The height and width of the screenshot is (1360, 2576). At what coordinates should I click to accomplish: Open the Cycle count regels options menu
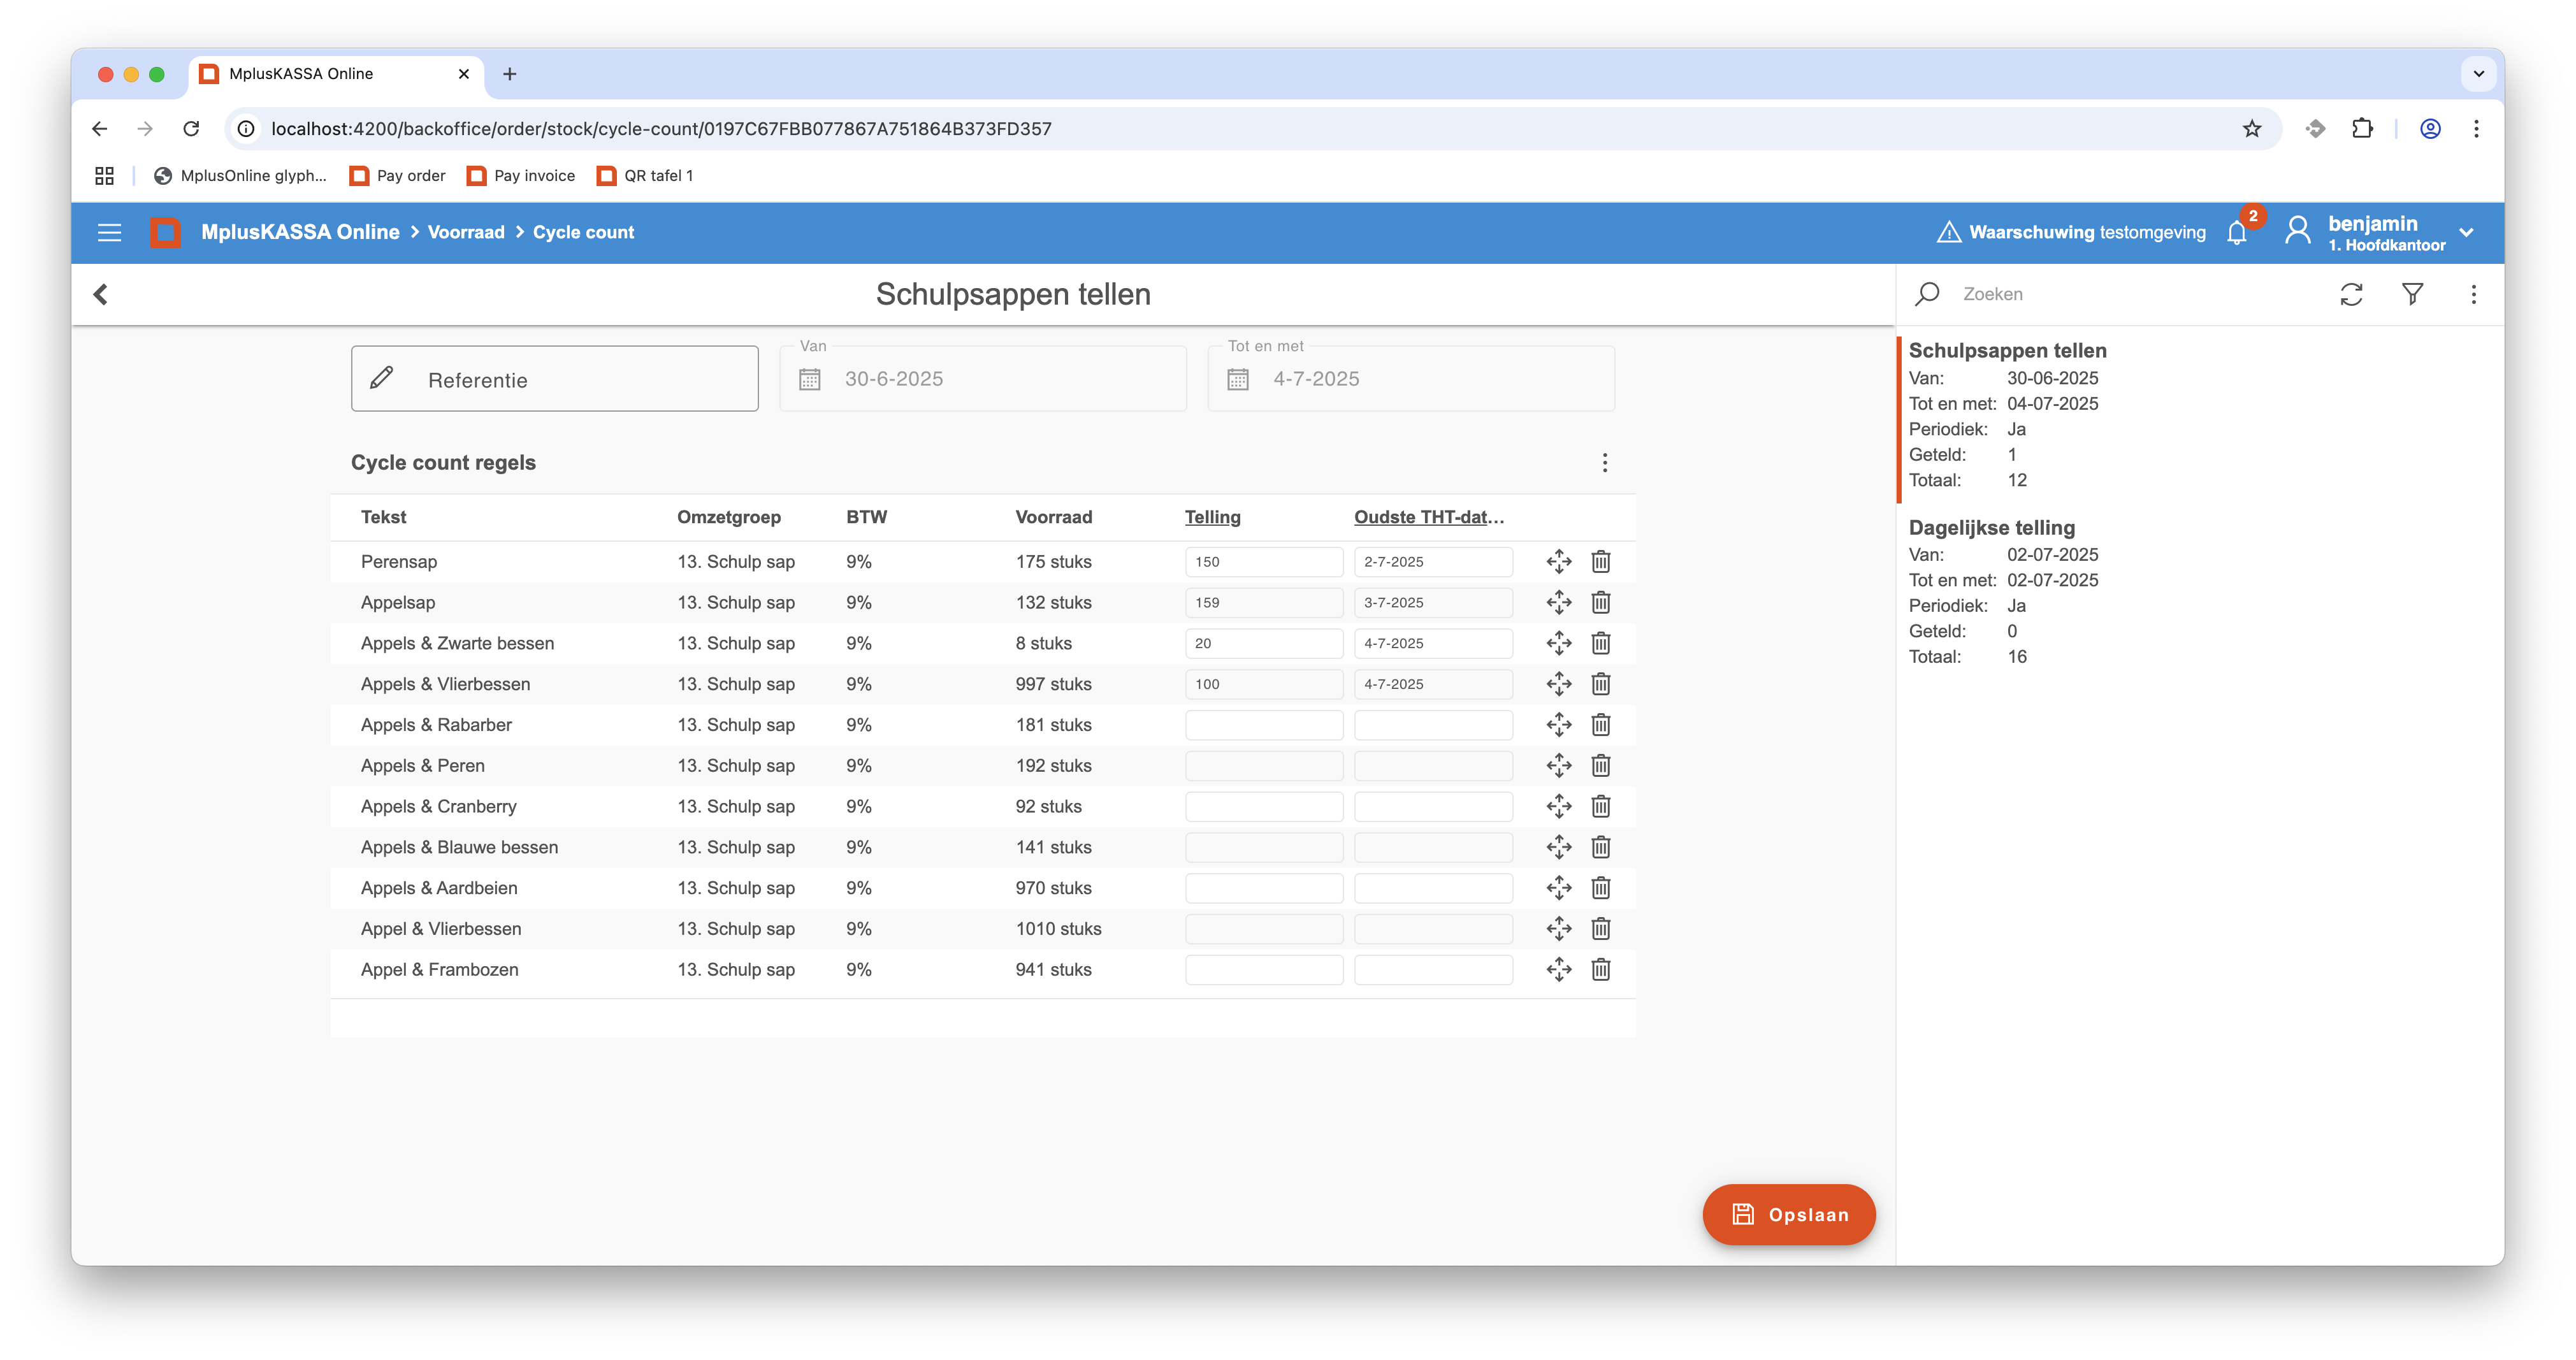[x=1604, y=463]
